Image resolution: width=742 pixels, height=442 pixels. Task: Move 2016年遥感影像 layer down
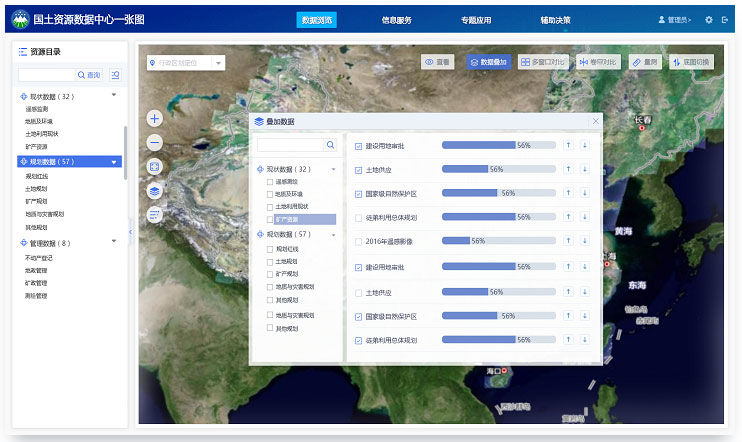(x=585, y=241)
